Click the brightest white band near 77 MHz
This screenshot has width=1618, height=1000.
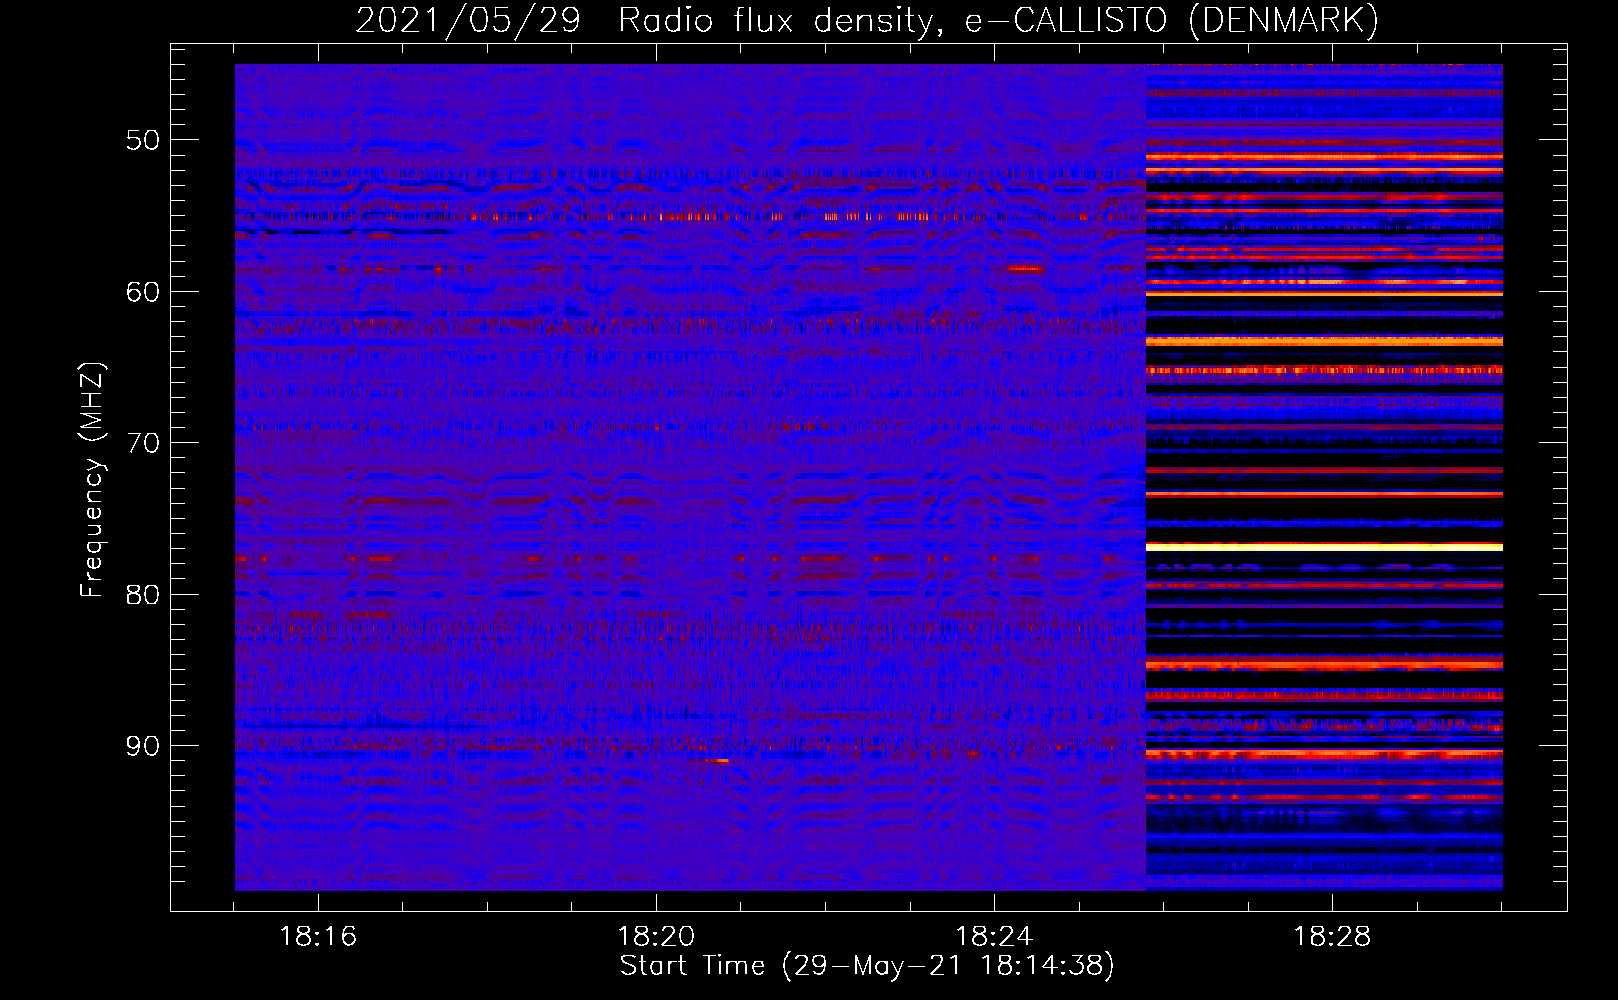(1324, 547)
